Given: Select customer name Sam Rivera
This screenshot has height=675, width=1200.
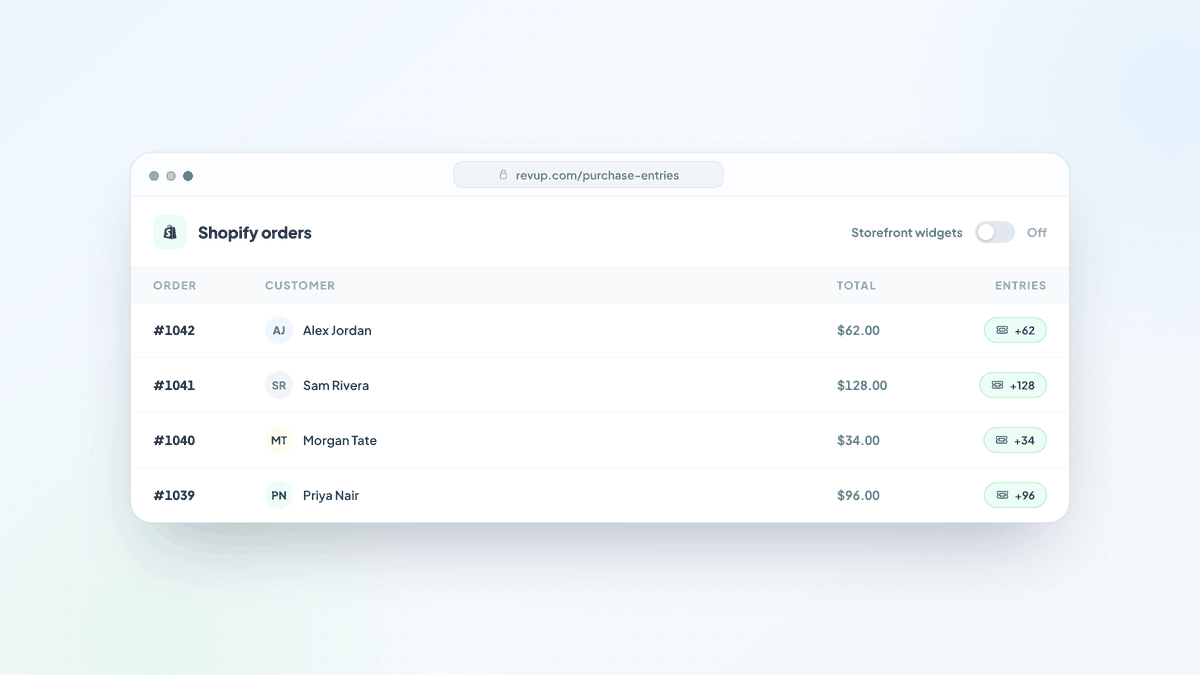Looking at the screenshot, I should coord(336,385).
